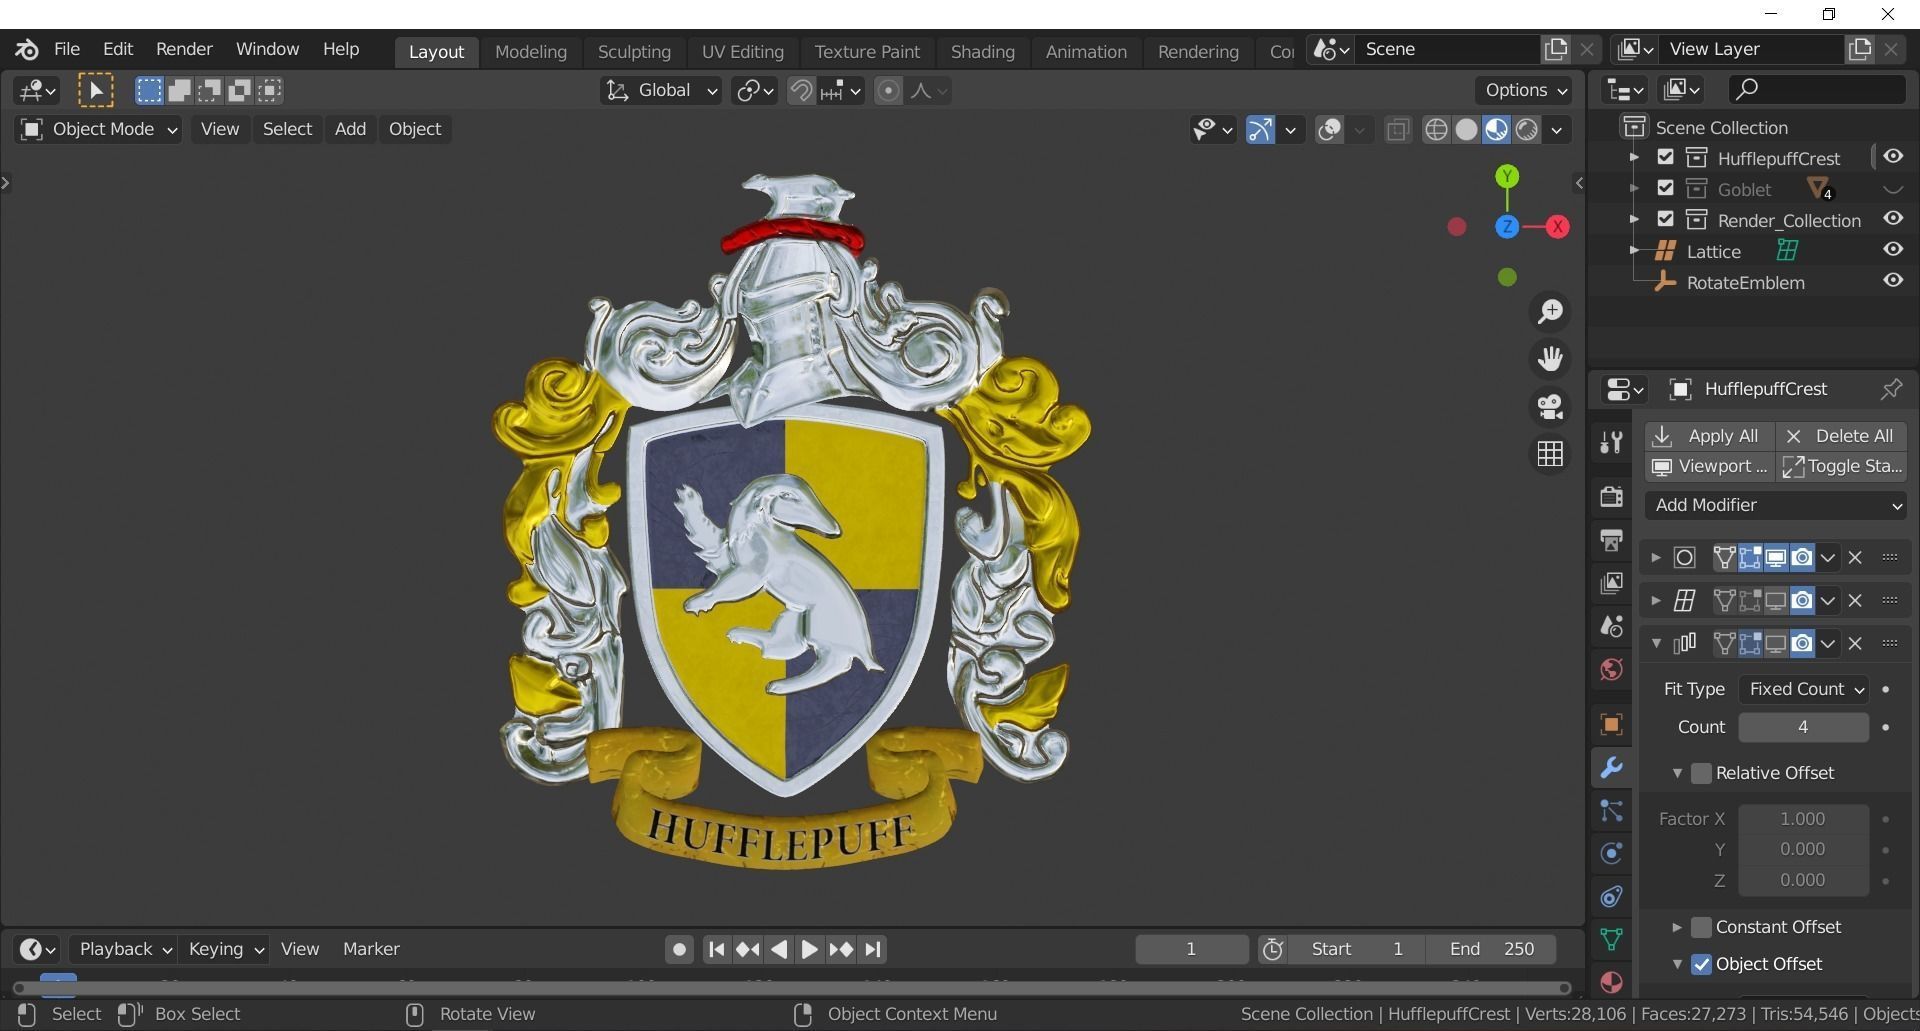Collapse the Array modifier panel
The width and height of the screenshot is (1920, 1031).
pyautogui.click(x=1656, y=643)
